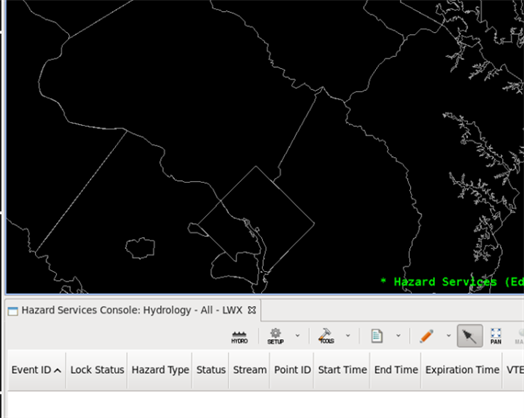Screen dimensions: 524x418
Task: Activate the pencil drawing tool
Action: (427, 336)
